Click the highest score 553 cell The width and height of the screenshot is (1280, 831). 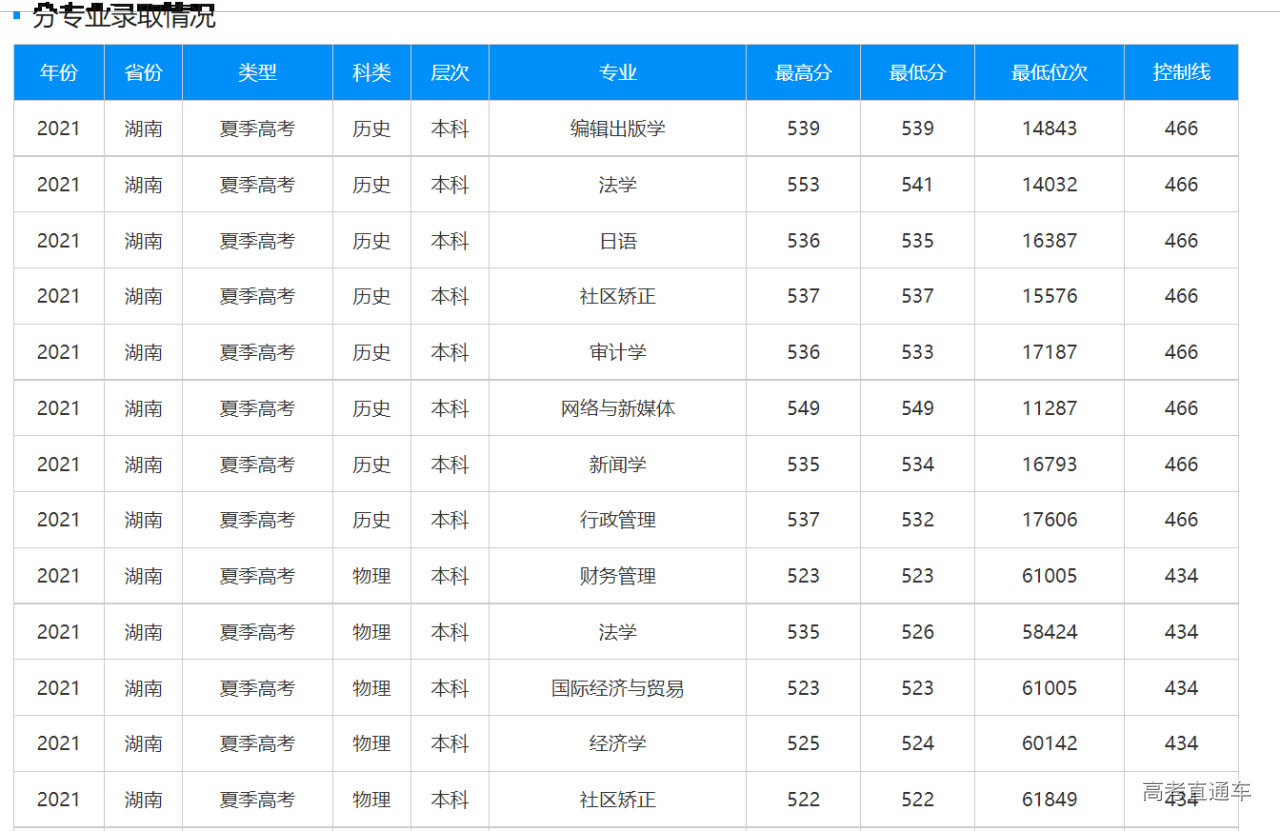click(x=803, y=185)
